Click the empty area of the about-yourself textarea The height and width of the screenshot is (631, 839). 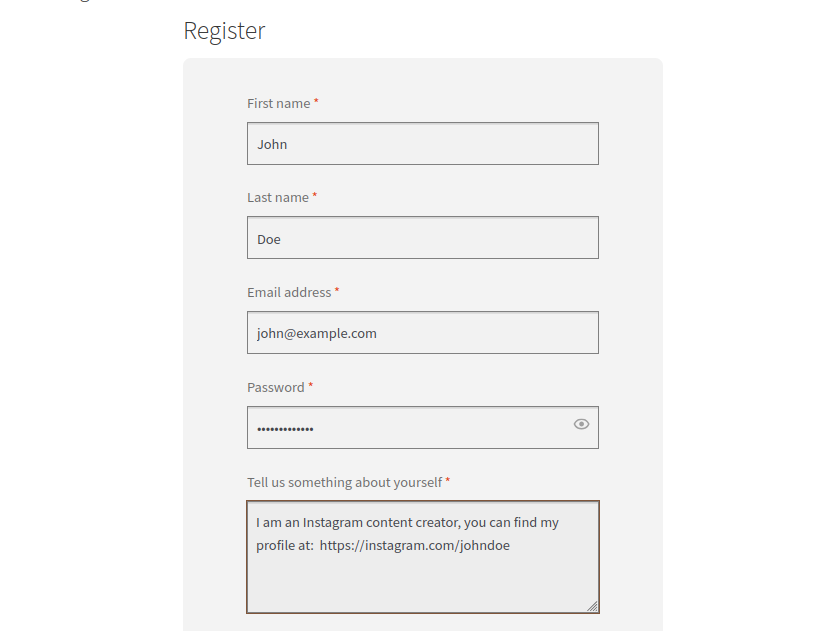click(423, 583)
